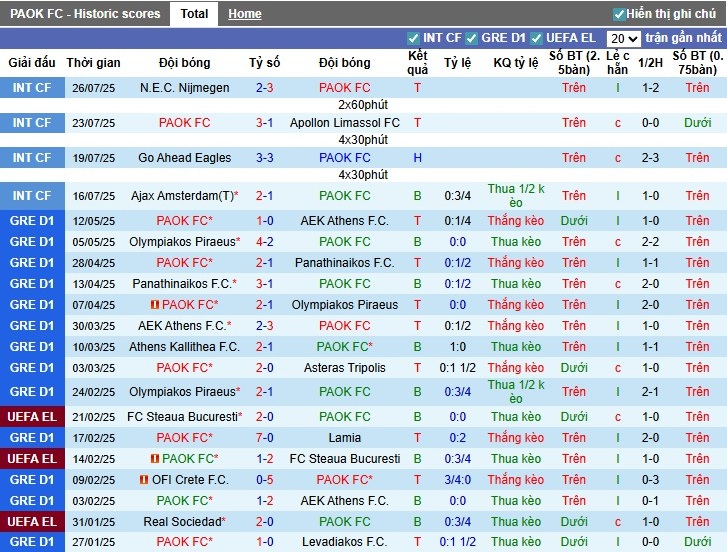Click Olympiakos Piraeus opponent on 07/04/25 row
Viewport: 727px width, 552px height.
344,305
